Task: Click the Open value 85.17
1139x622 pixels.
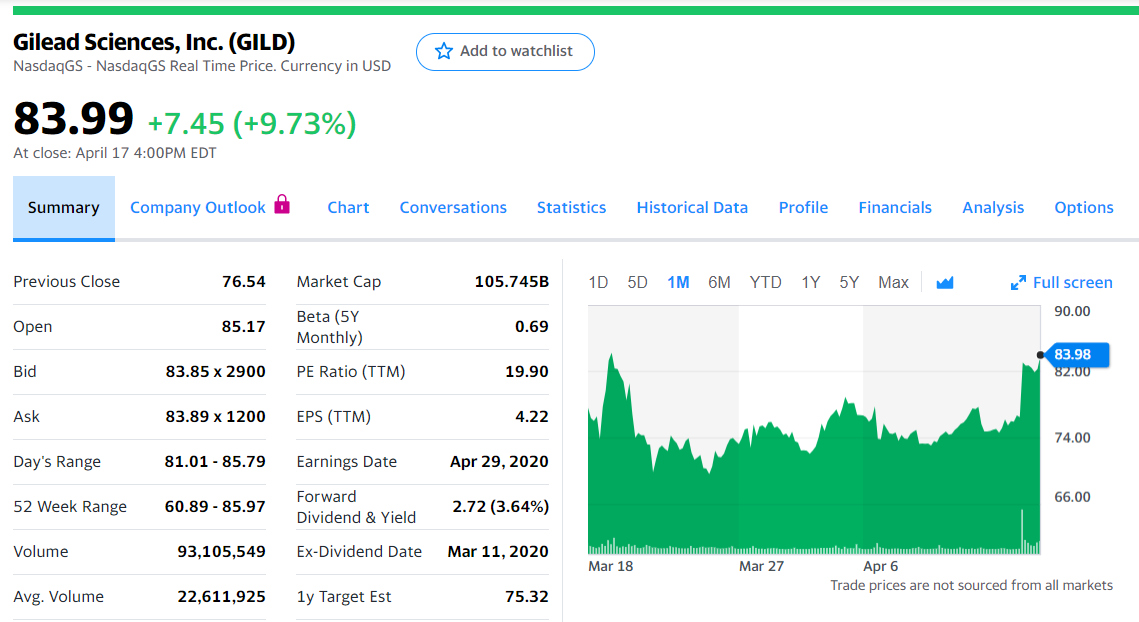Action: pos(243,327)
